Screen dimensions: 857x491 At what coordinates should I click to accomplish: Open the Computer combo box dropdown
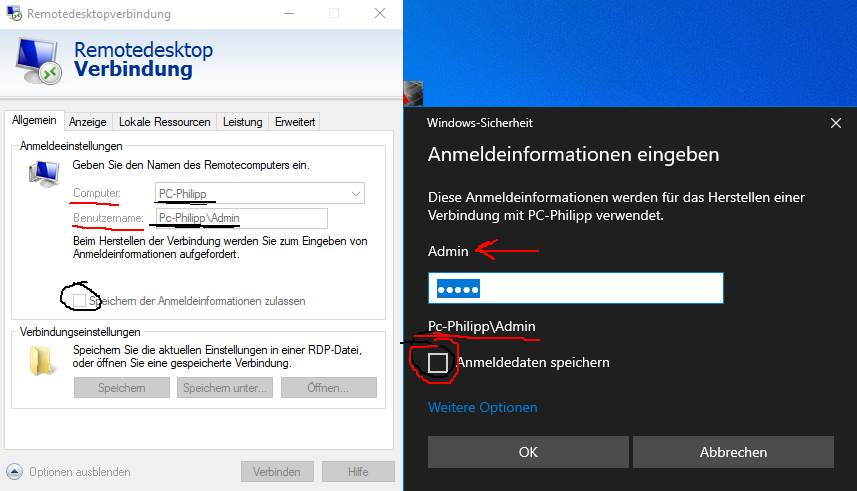coord(356,194)
